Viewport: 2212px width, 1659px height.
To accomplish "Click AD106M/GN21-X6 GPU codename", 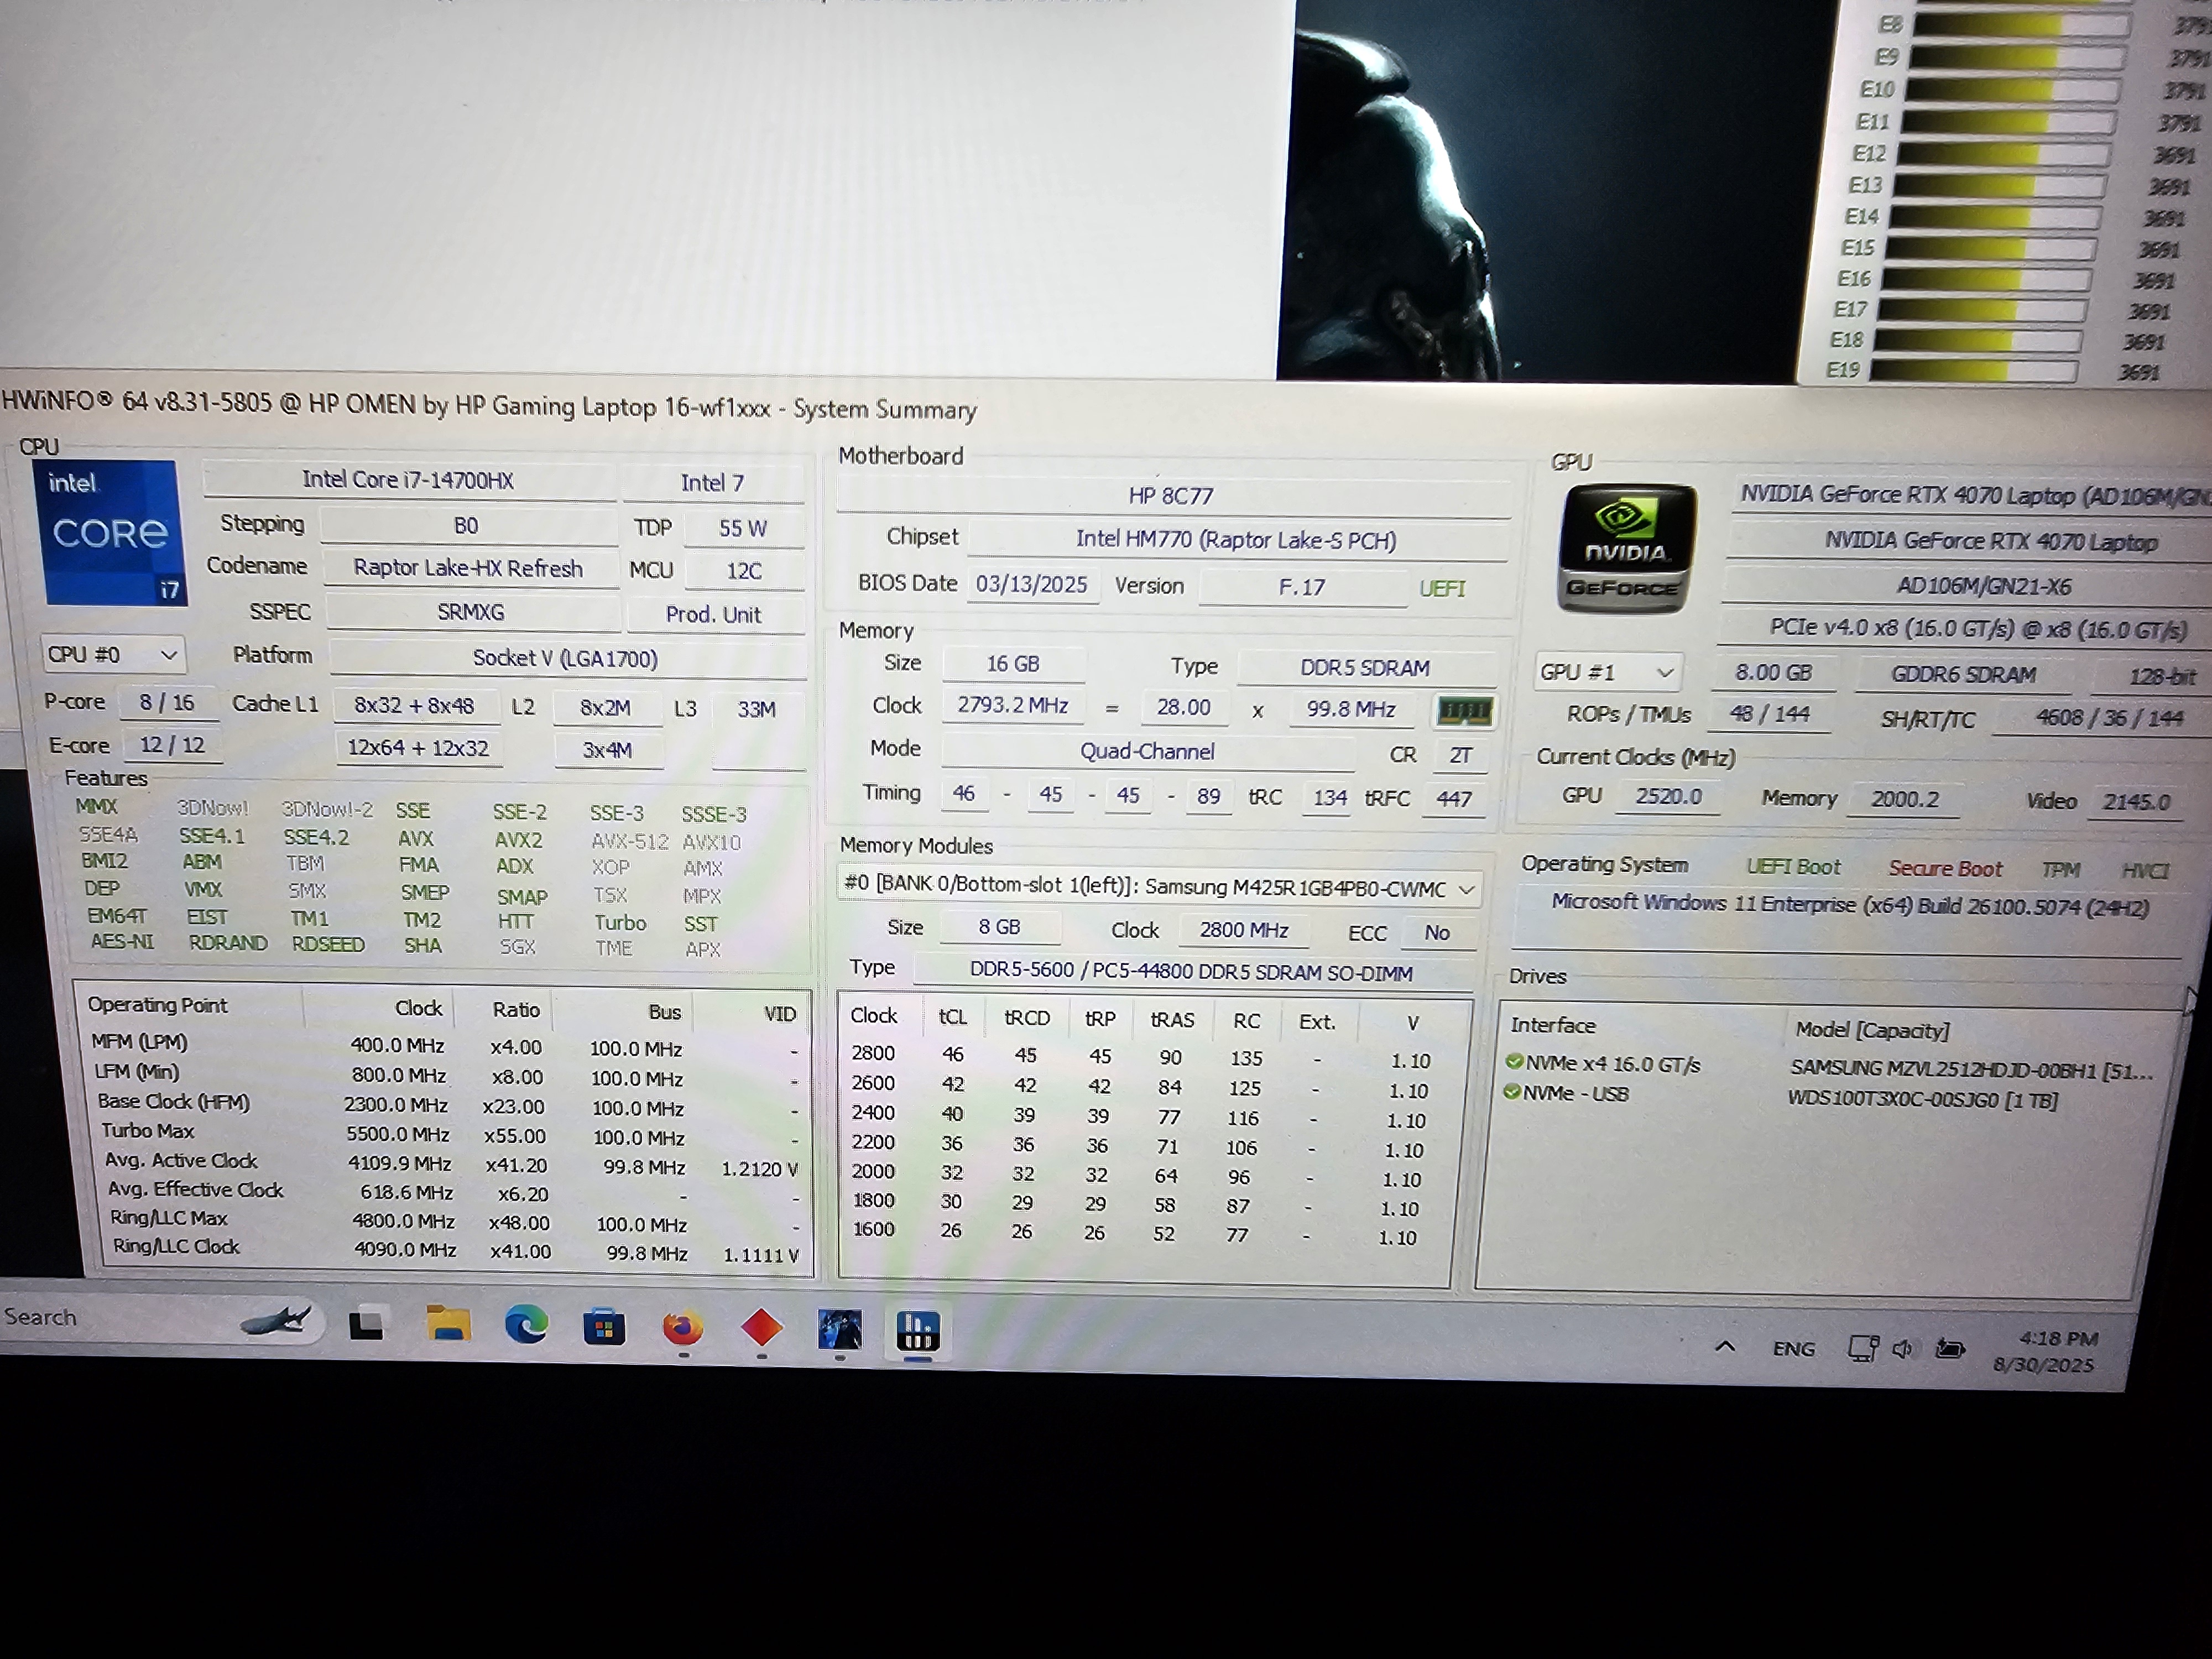I will click(x=1984, y=586).
